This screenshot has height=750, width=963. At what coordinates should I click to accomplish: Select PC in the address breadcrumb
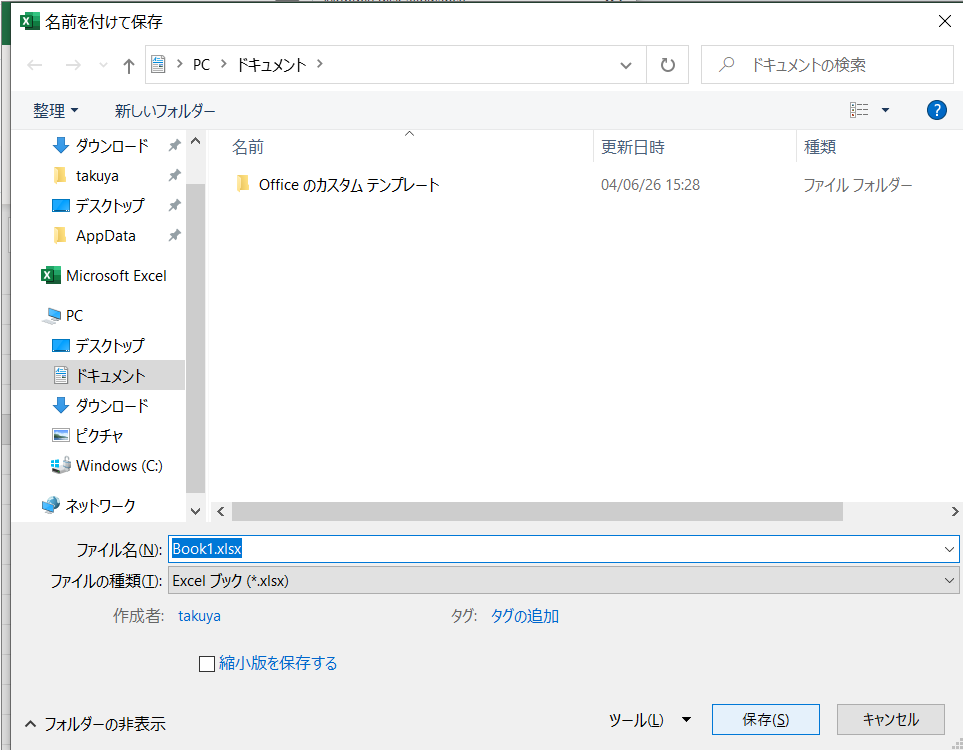[201, 64]
